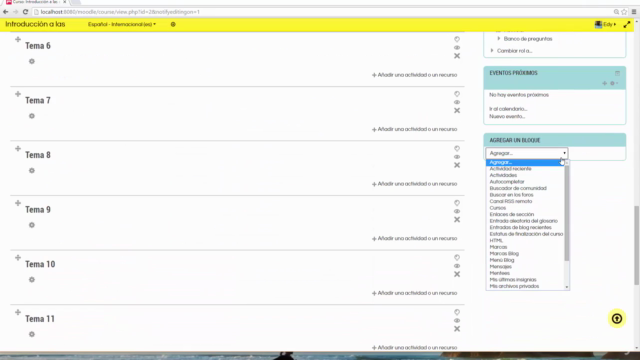The image size is (640, 360).
Task: Toggle the visibility eye for Tema 8
Action: pyautogui.click(x=457, y=157)
